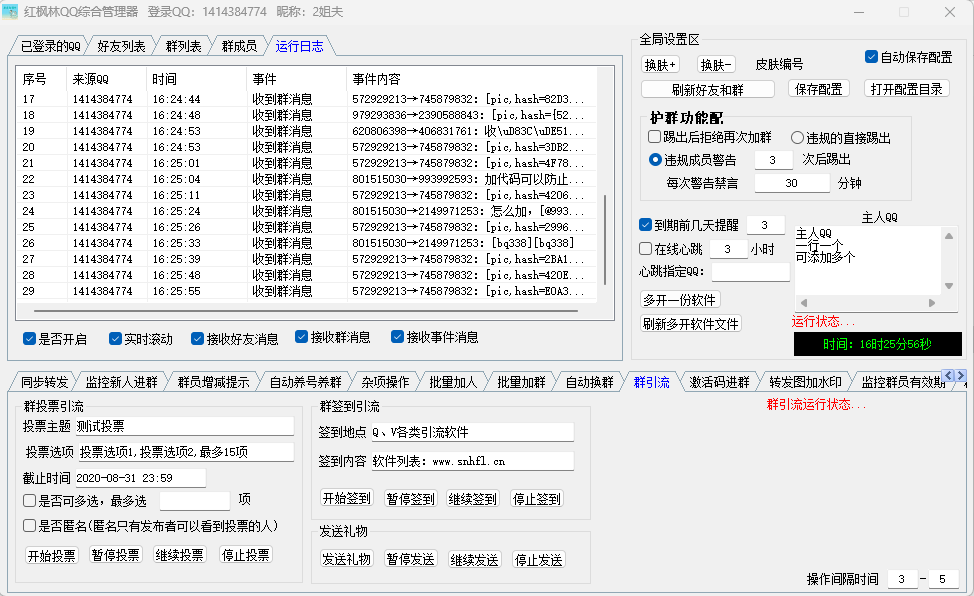Click the 换肤+ skin button
The width and height of the screenshot is (974, 596).
point(660,64)
